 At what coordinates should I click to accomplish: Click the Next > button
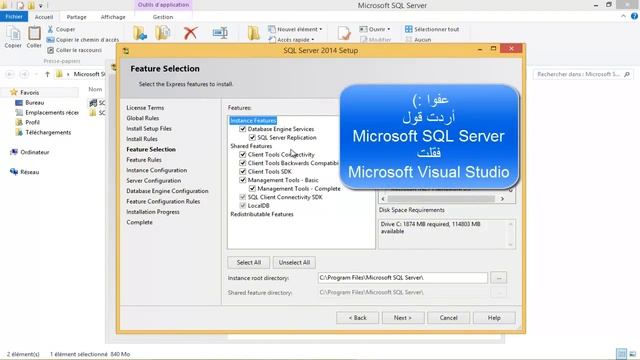point(403,318)
